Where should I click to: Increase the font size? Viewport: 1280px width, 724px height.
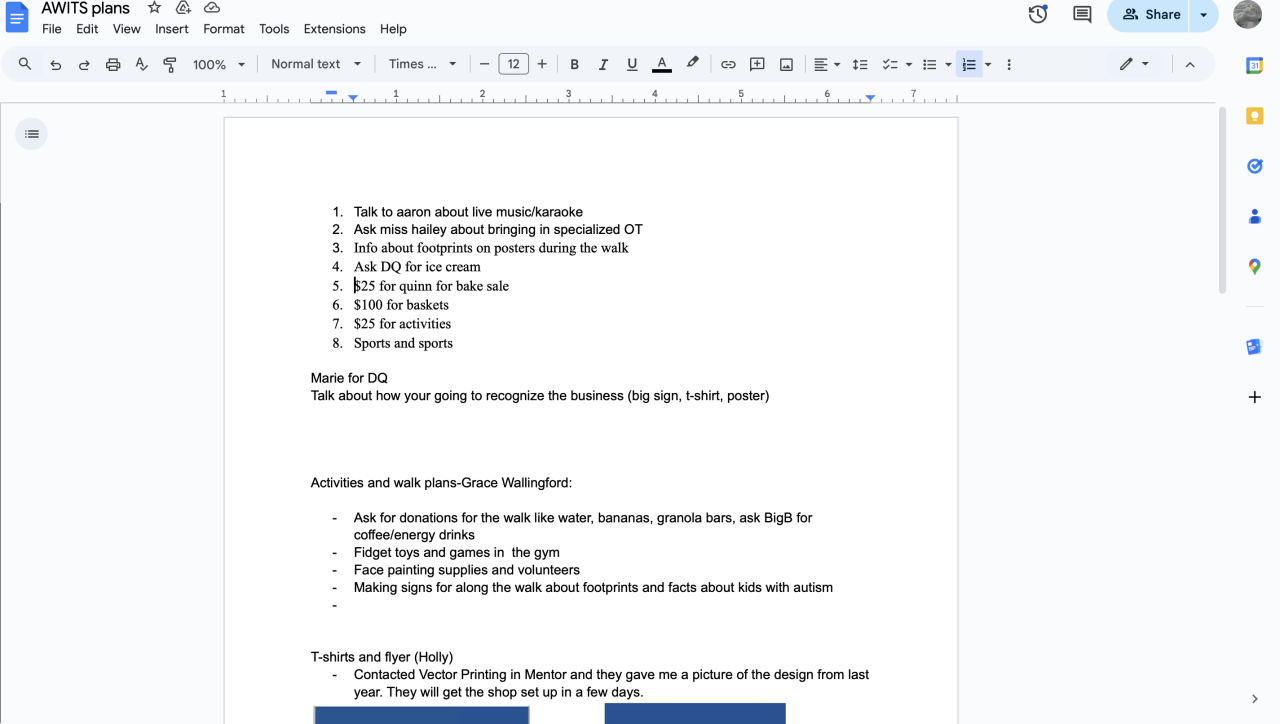[542, 64]
